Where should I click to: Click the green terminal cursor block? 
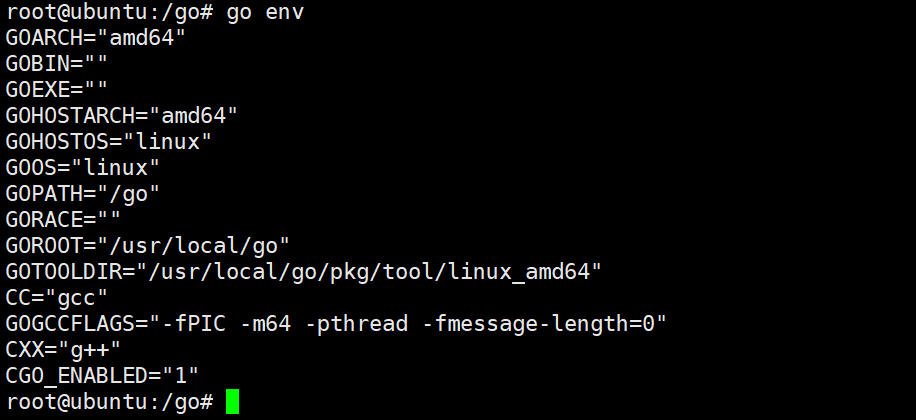[233, 402]
